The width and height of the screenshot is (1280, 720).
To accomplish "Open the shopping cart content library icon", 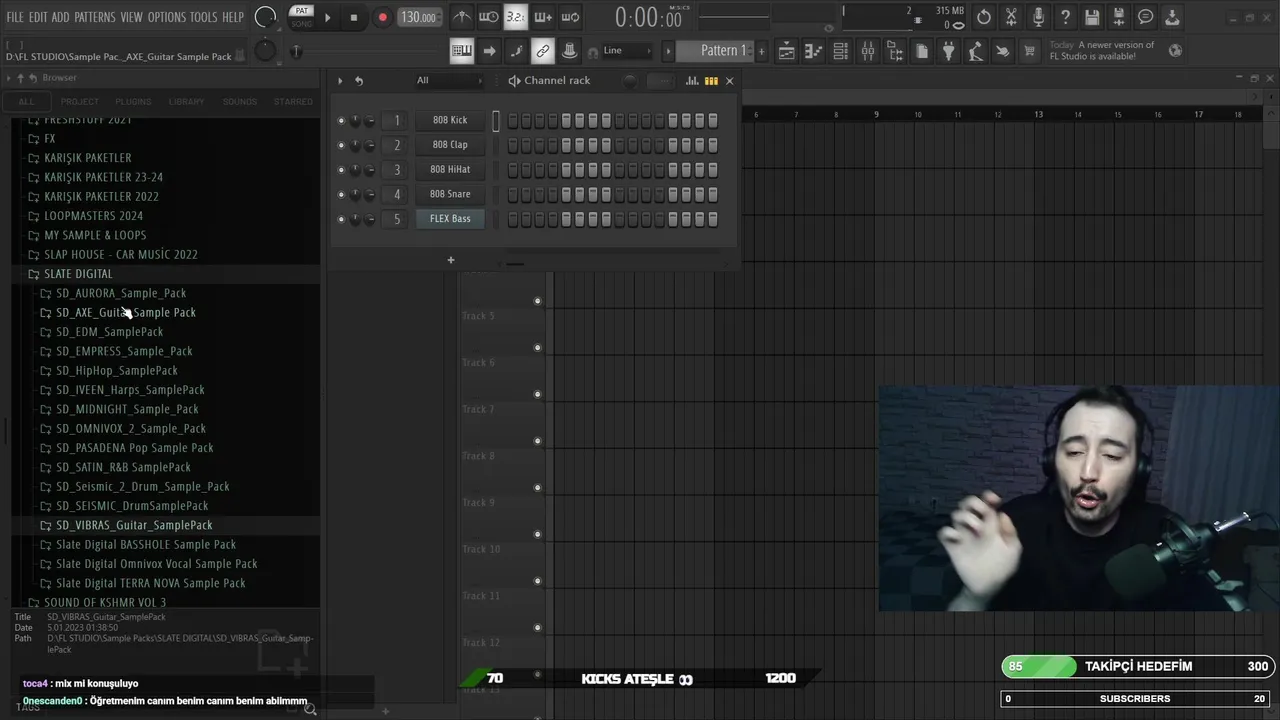I will point(1029,51).
